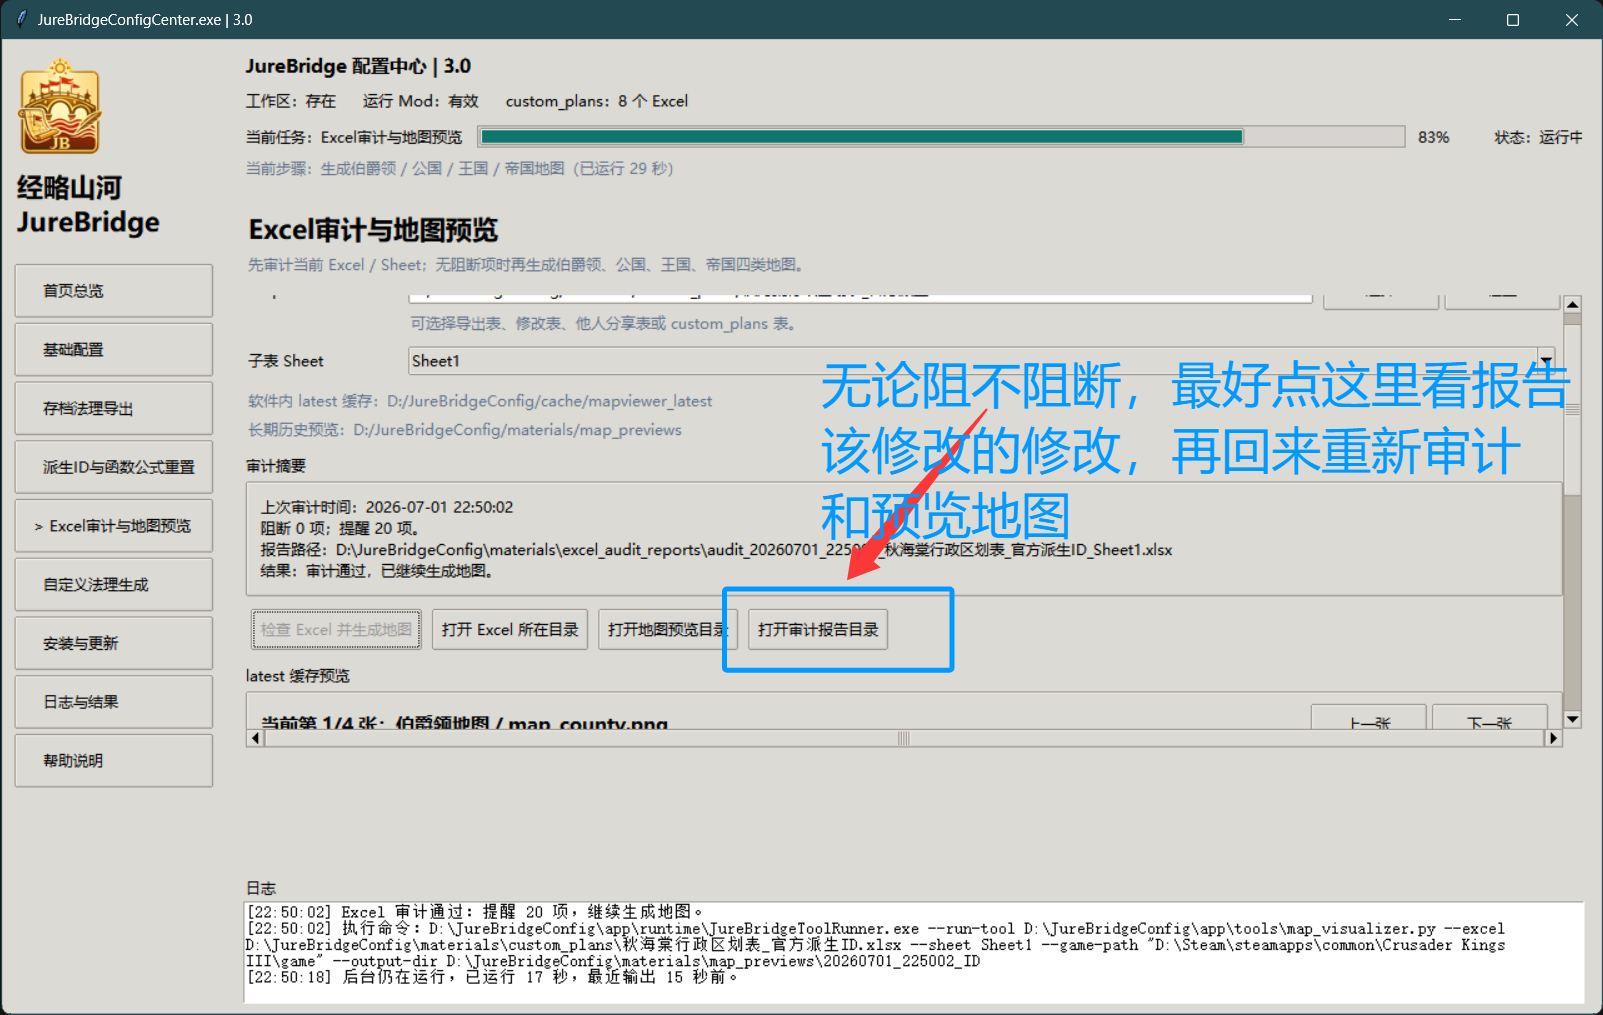The height and width of the screenshot is (1015, 1603).
Task: Click 打开地图预览目录 button
Action: tap(667, 630)
